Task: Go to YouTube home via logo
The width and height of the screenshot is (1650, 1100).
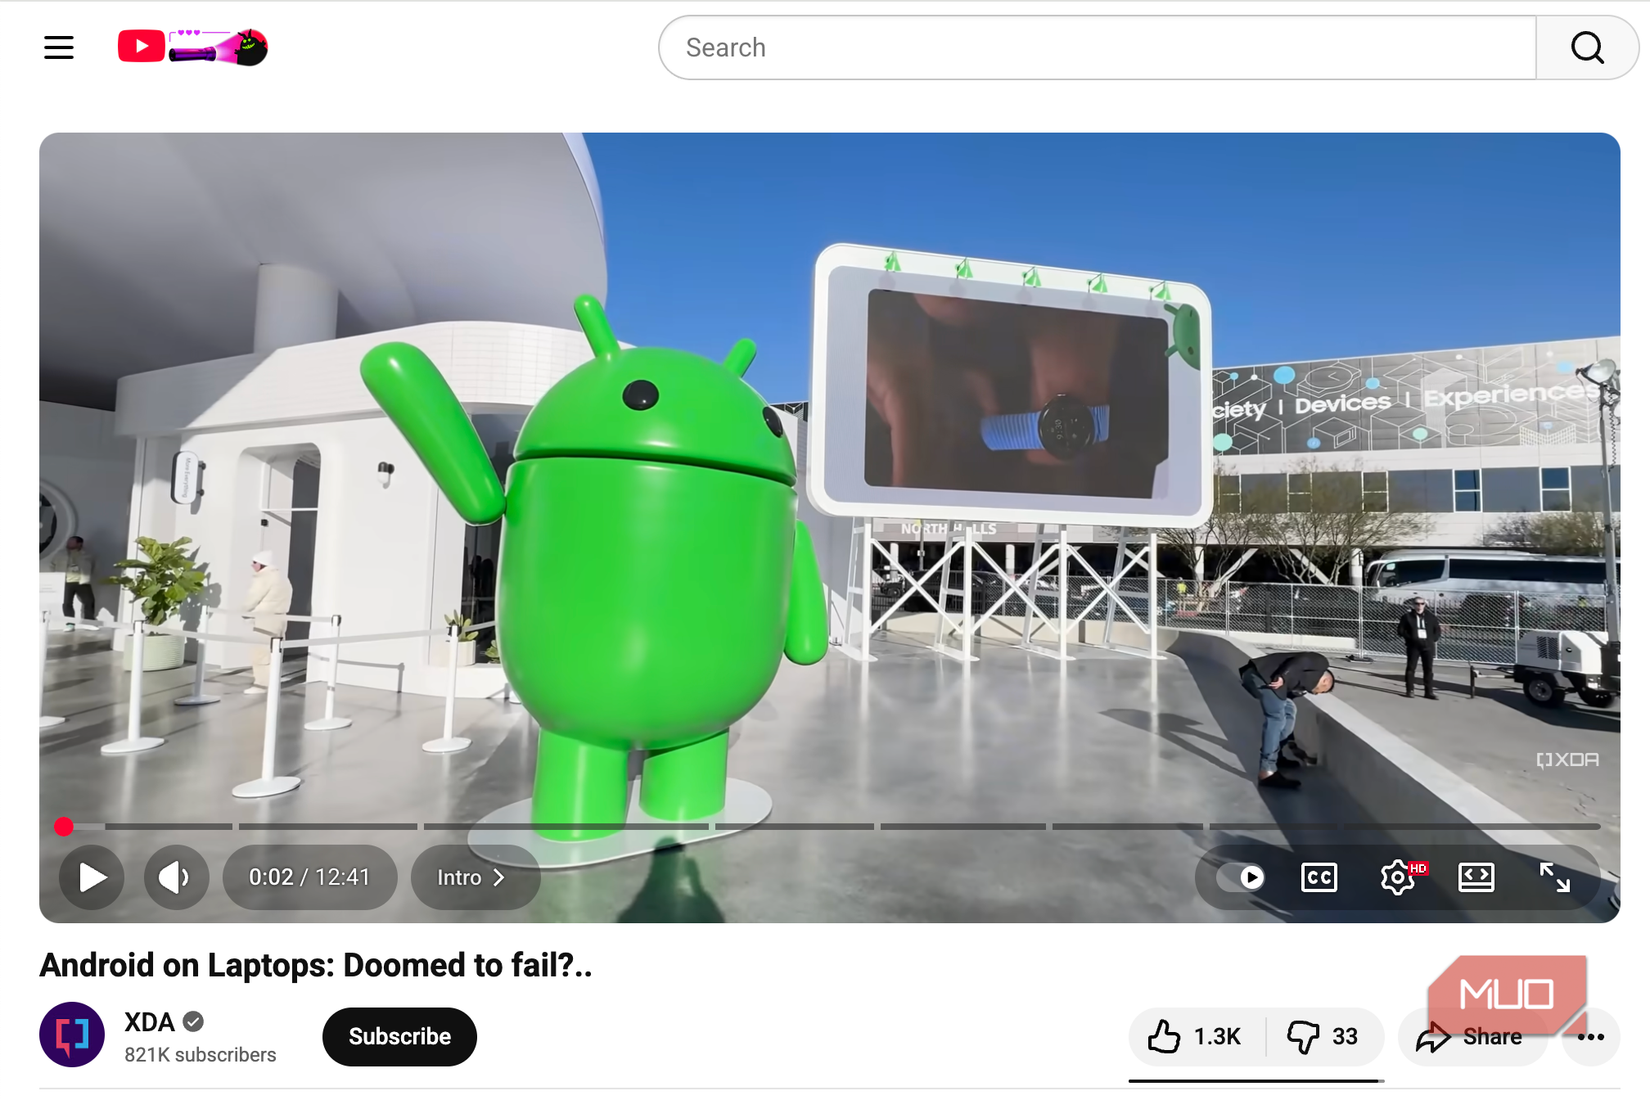Action: 193,47
